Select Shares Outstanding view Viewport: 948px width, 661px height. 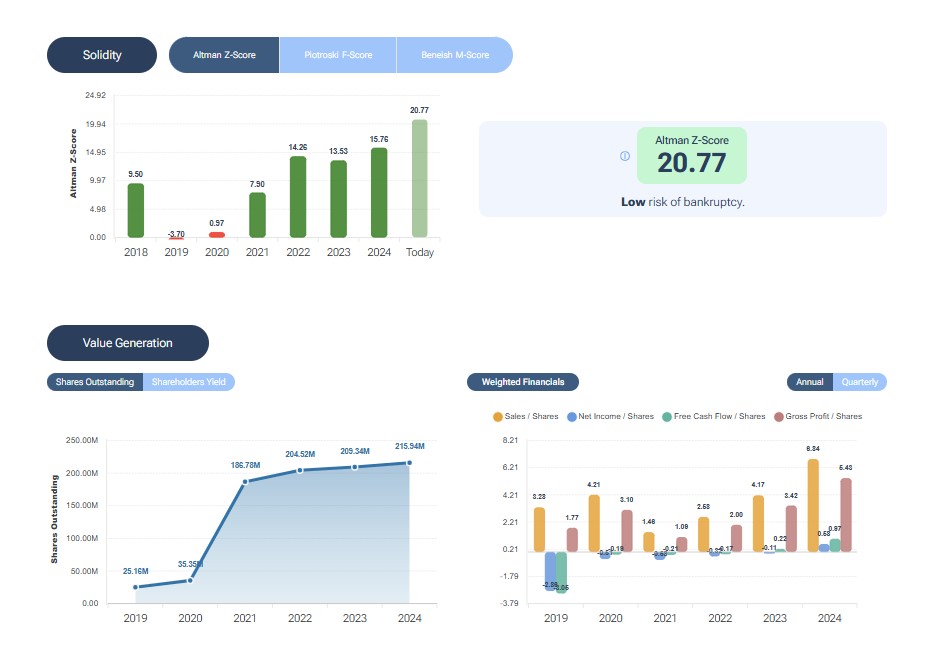95,382
